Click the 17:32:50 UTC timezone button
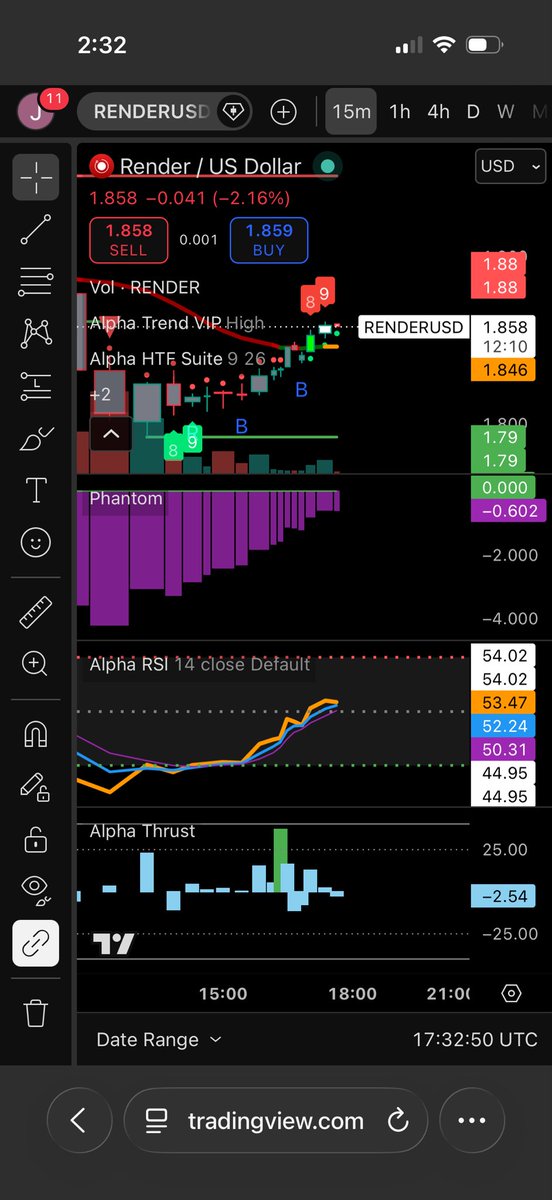Viewport: 552px width, 1200px height. point(475,1040)
